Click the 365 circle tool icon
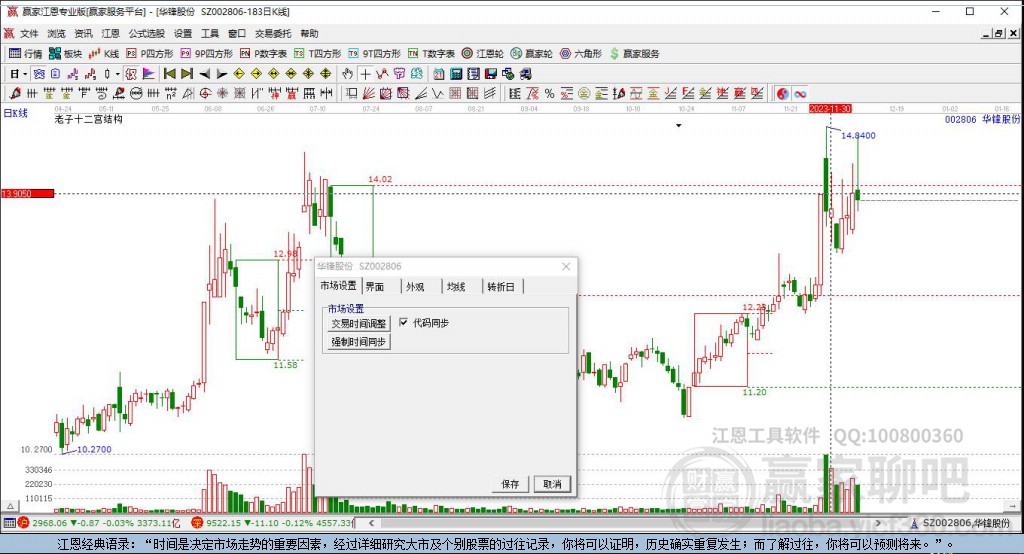This screenshot has height=554, width=1024. 136,93
